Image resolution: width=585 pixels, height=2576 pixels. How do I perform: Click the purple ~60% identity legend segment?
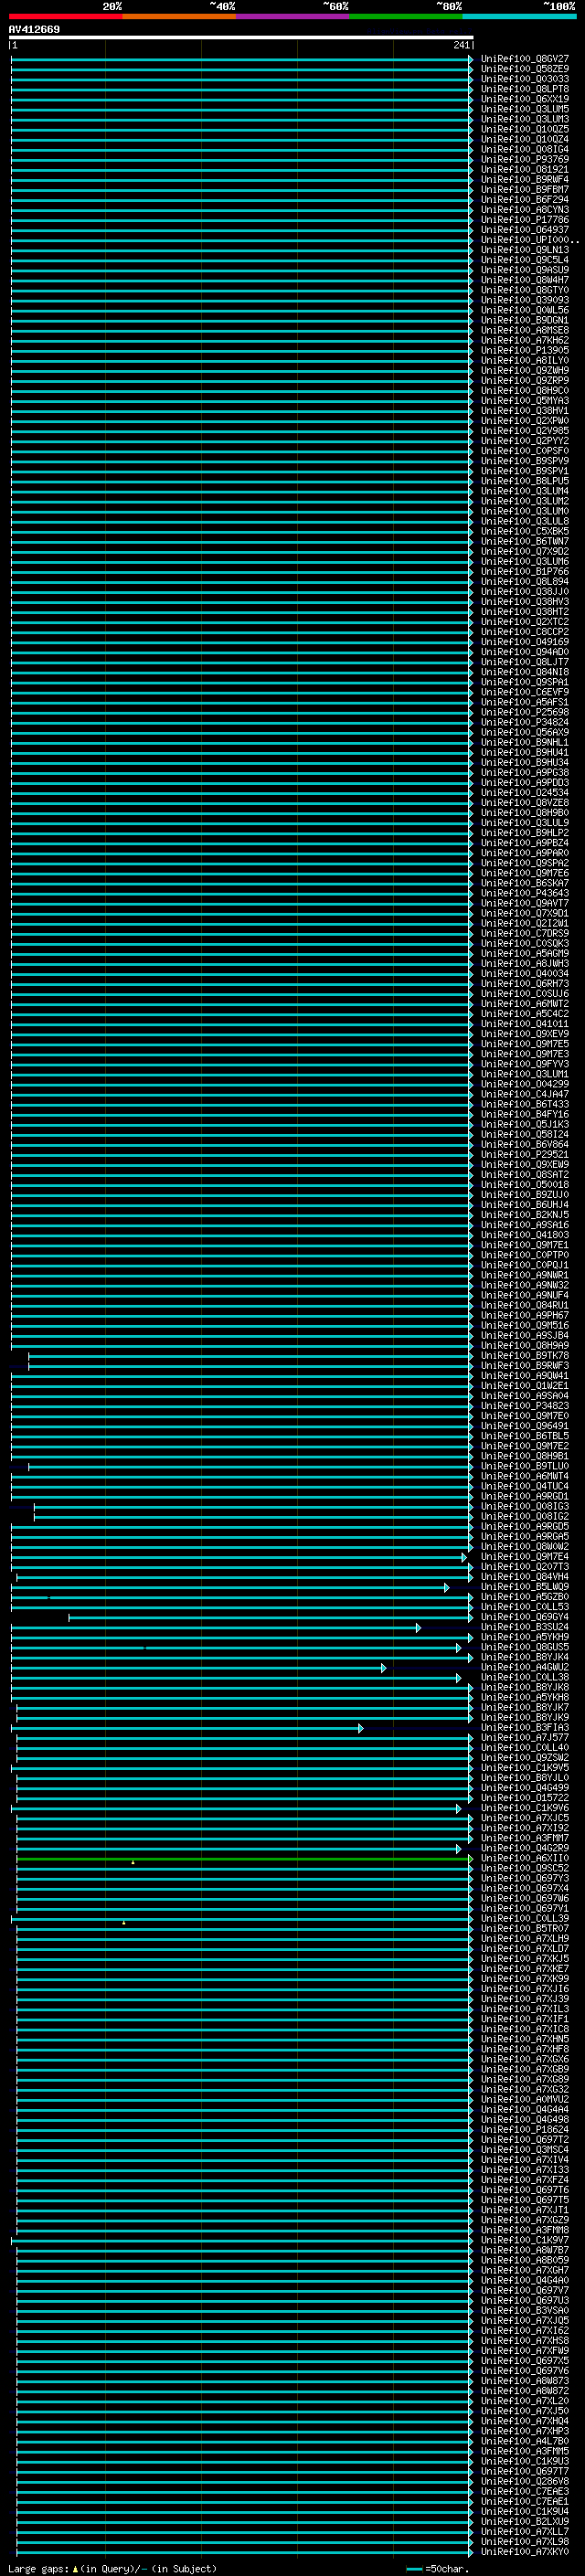point(293,16)
